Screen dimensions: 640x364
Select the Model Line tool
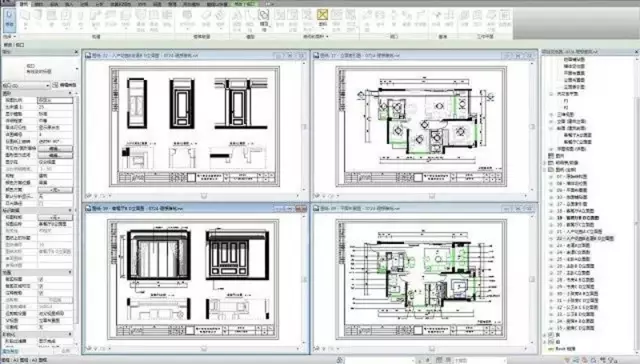250,20
